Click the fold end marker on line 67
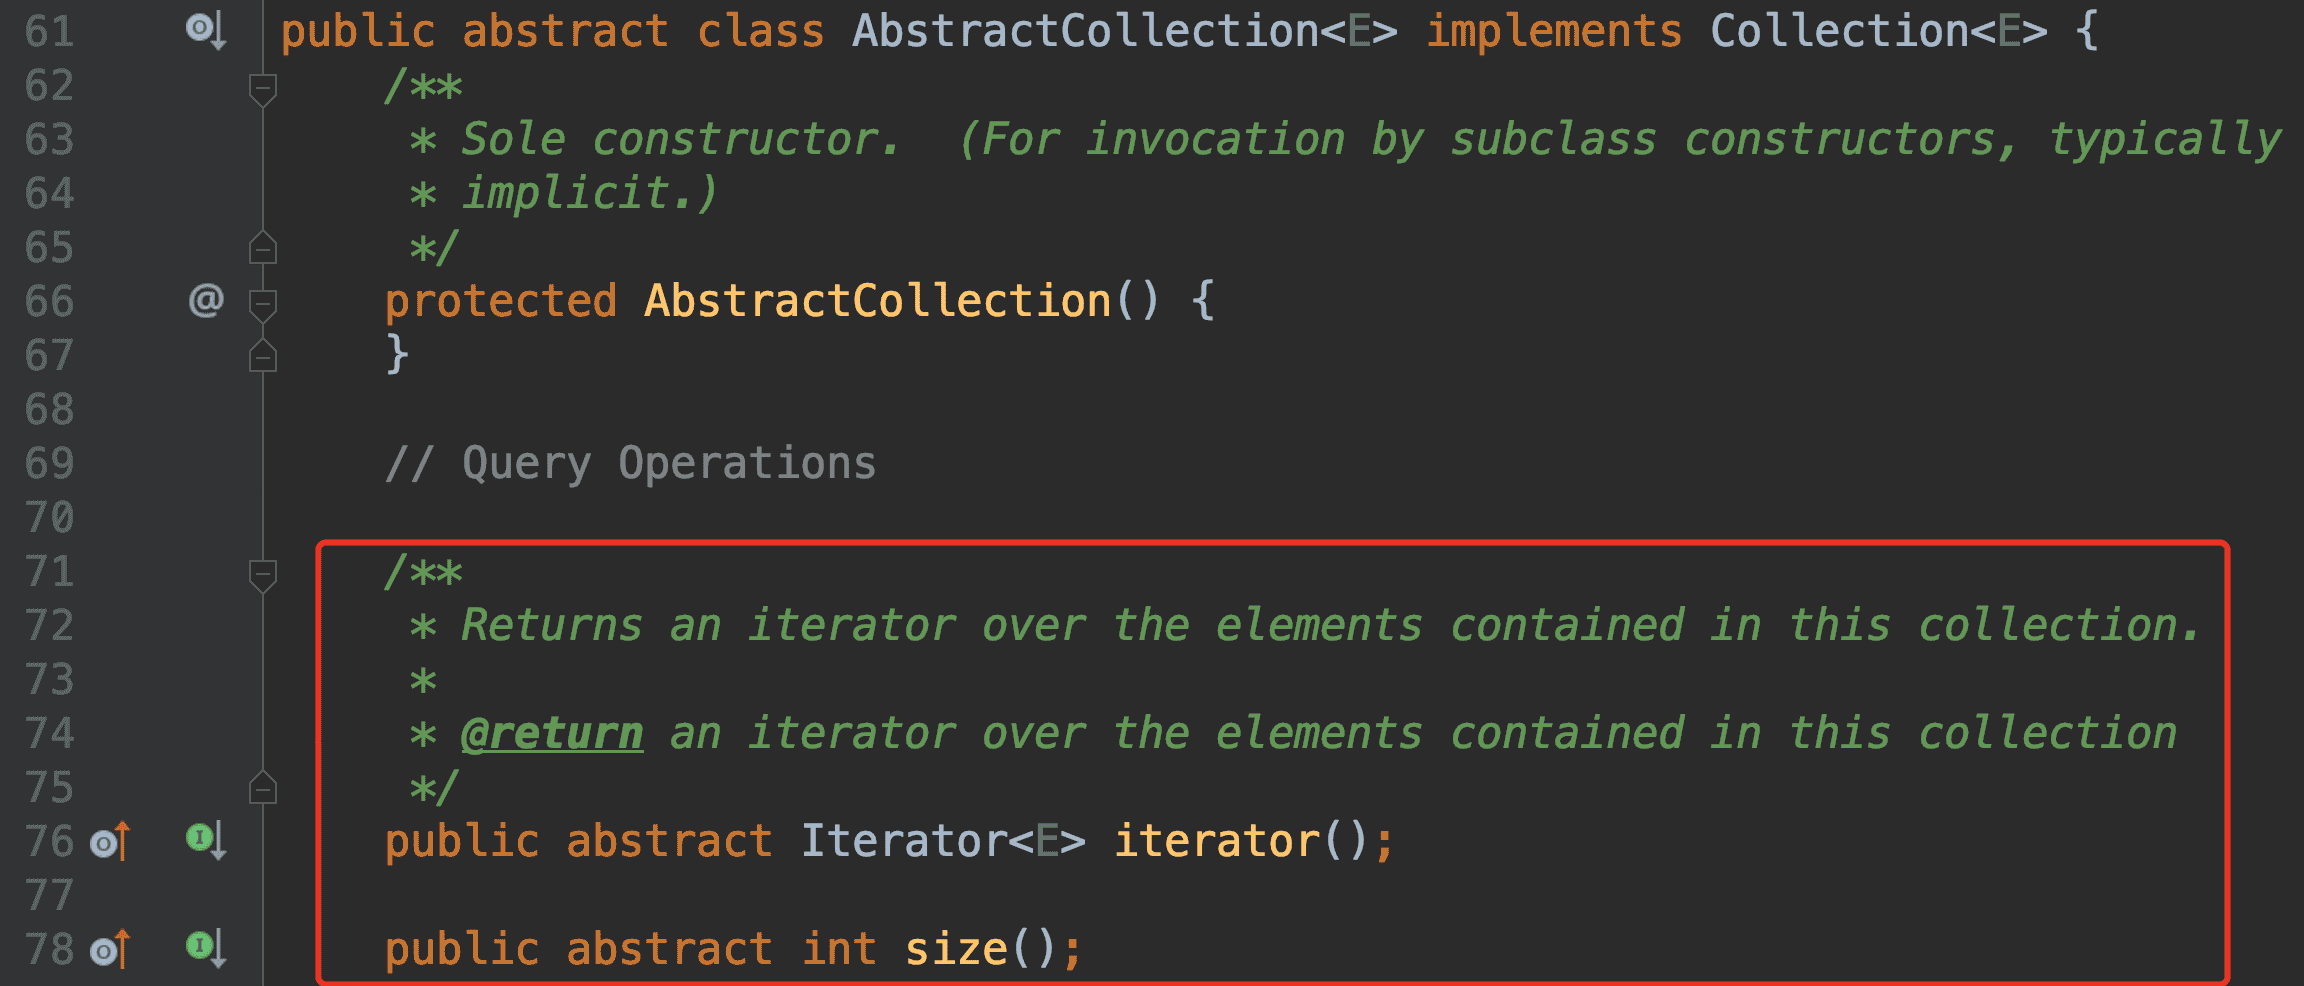 click(263, 355)
